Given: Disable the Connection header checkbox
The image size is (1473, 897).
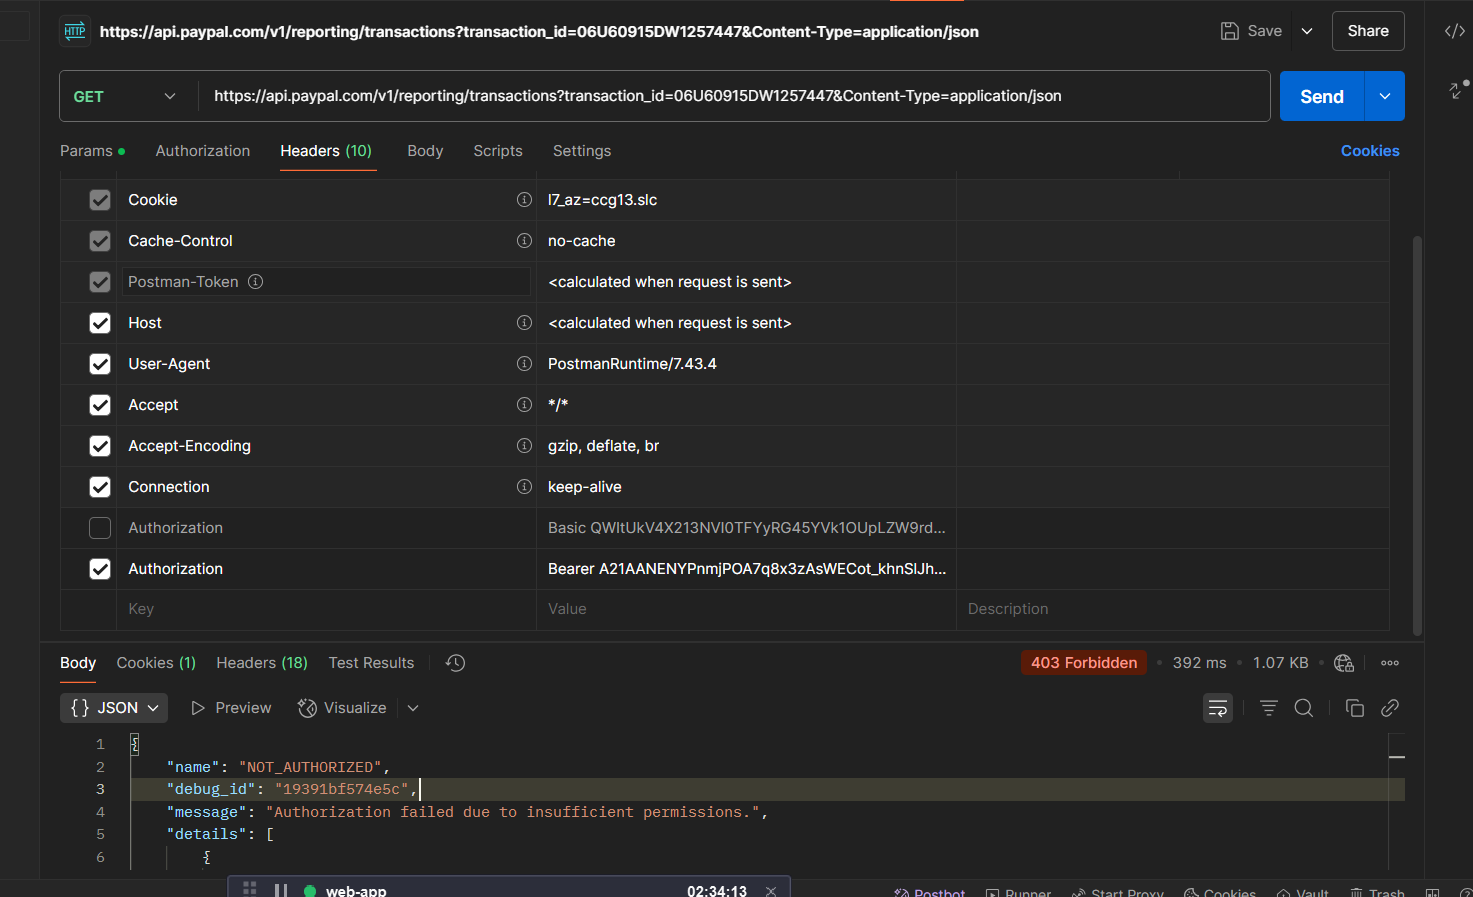Looking at the screenshot, I should tap(100, 487).
